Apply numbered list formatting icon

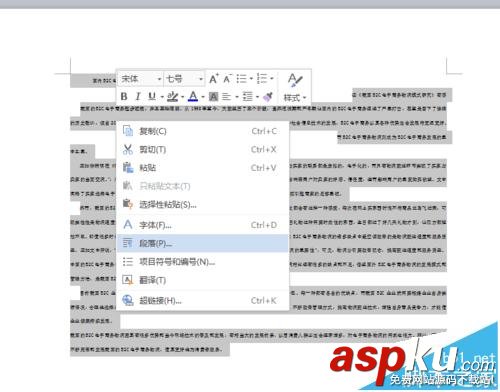click(x=262, y=79)
